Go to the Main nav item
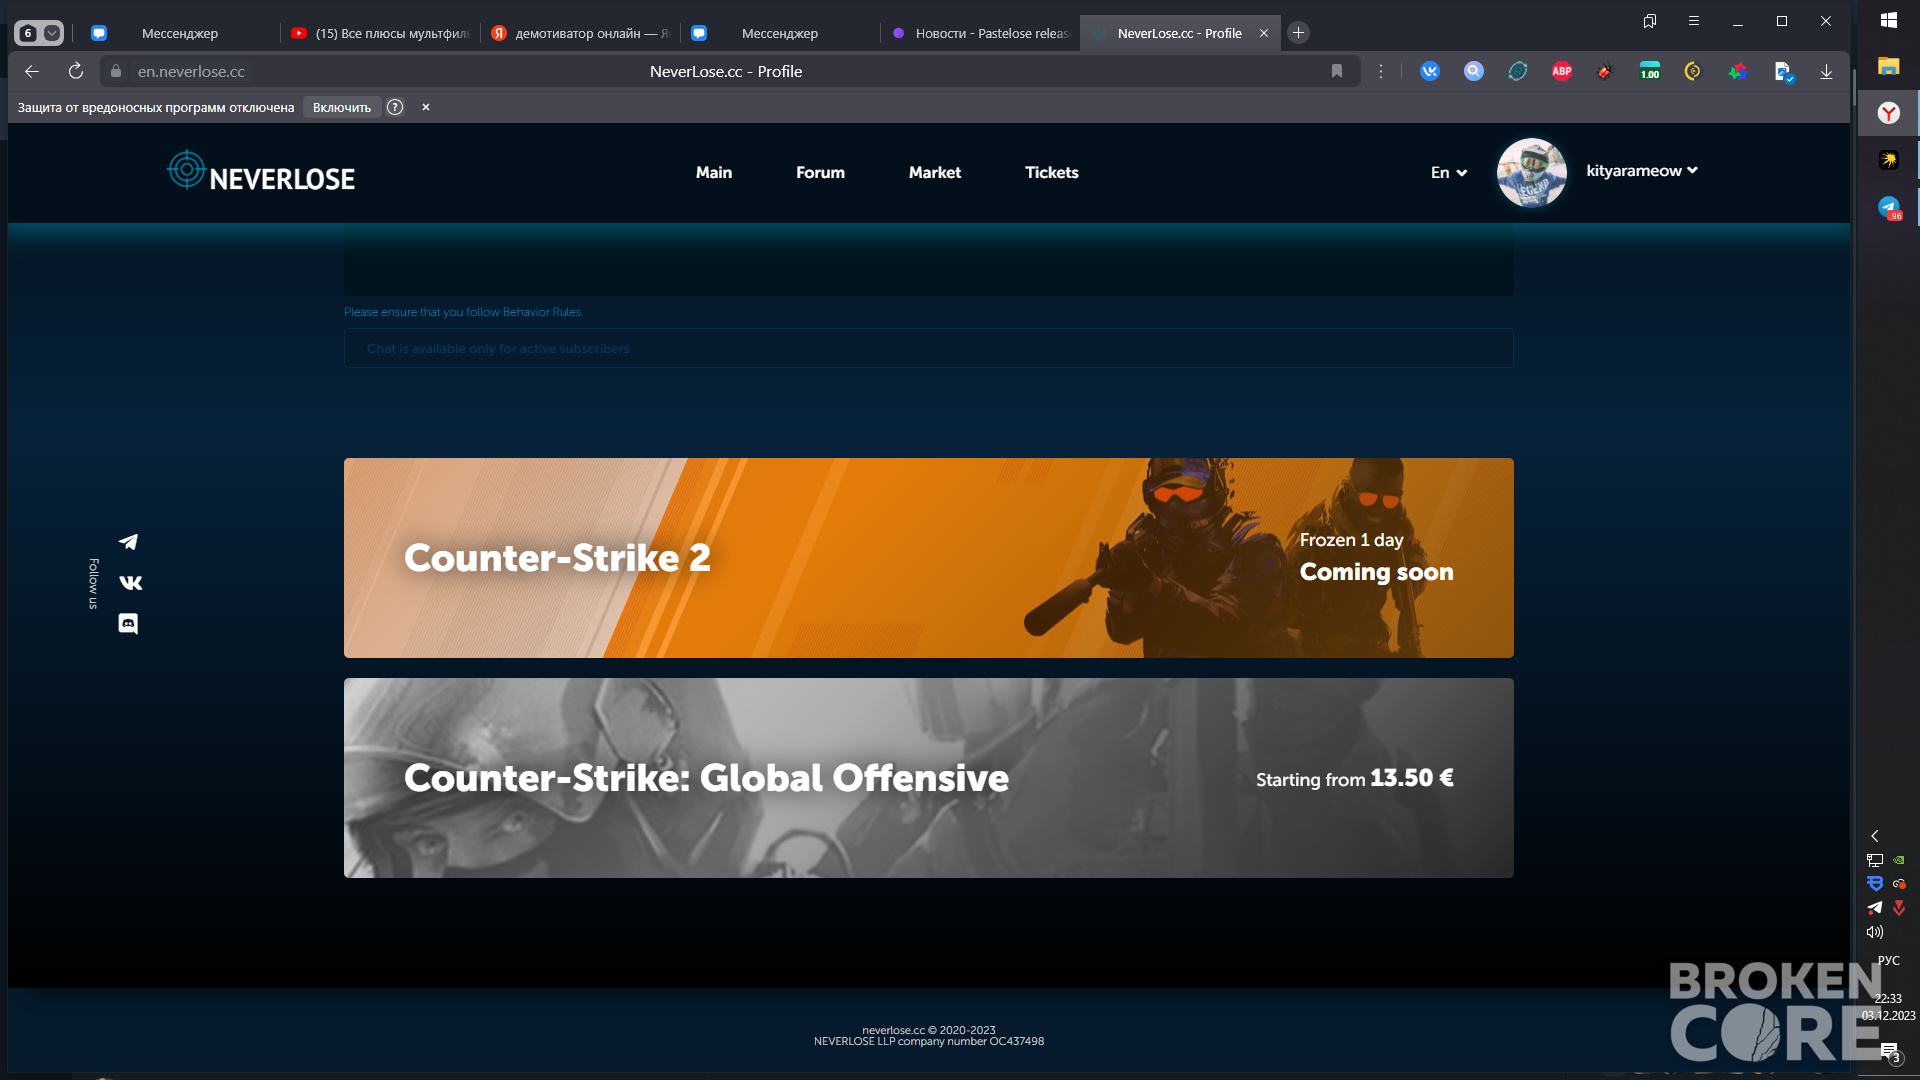 (714, 172)
